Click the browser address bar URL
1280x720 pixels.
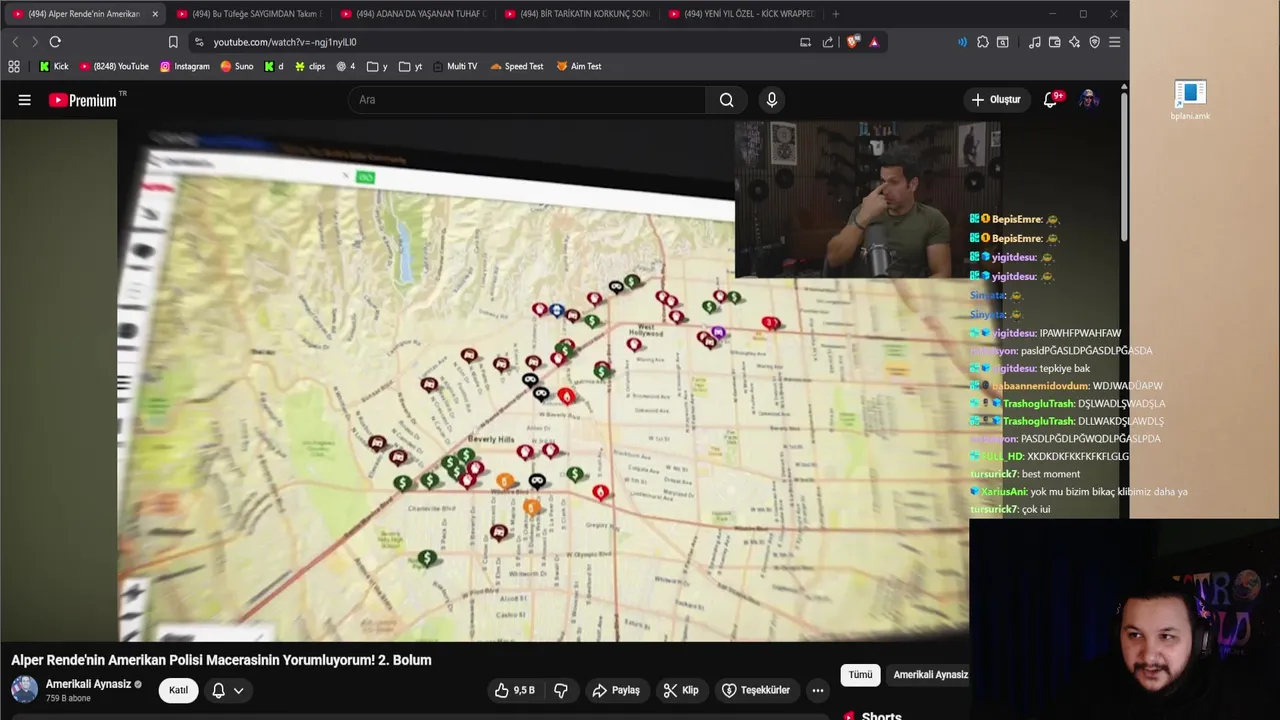285,42
